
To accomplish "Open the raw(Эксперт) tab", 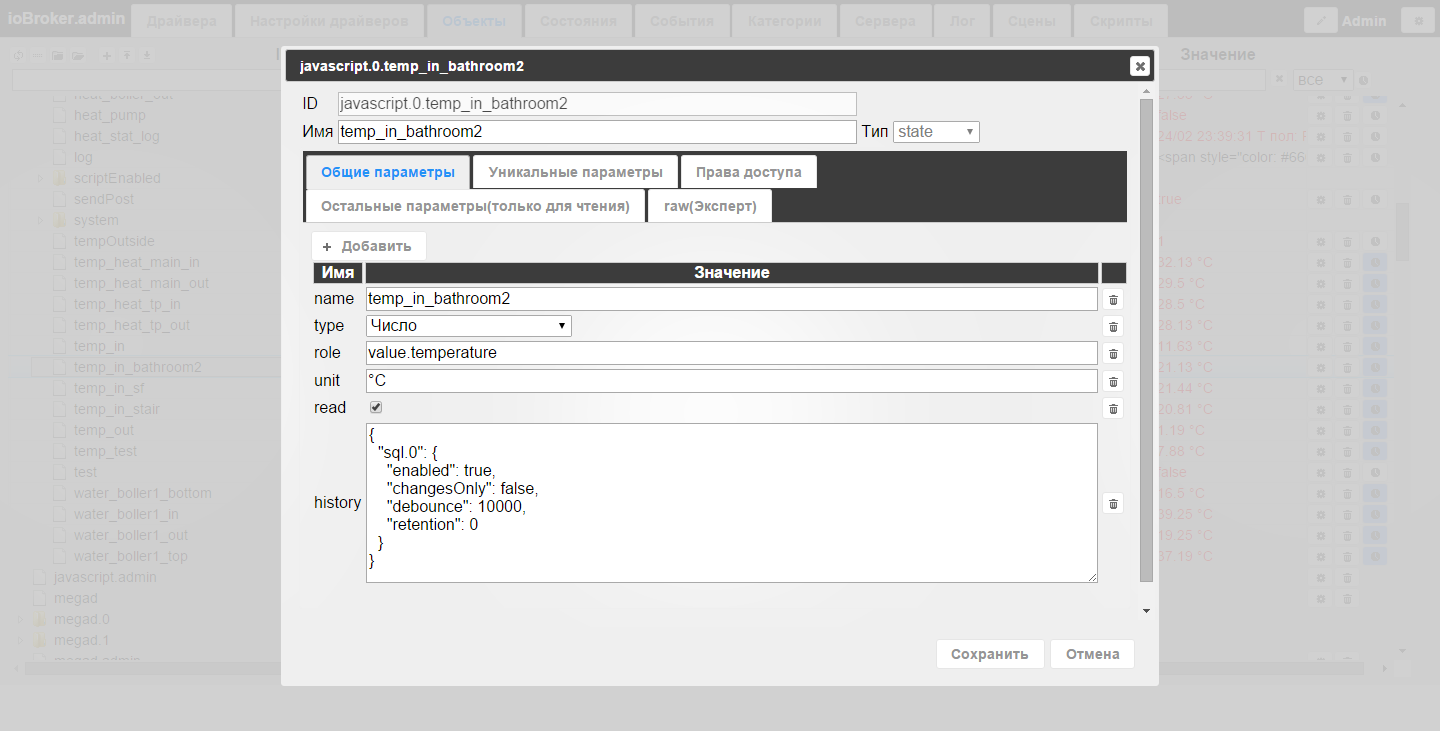I will point(710,206).
